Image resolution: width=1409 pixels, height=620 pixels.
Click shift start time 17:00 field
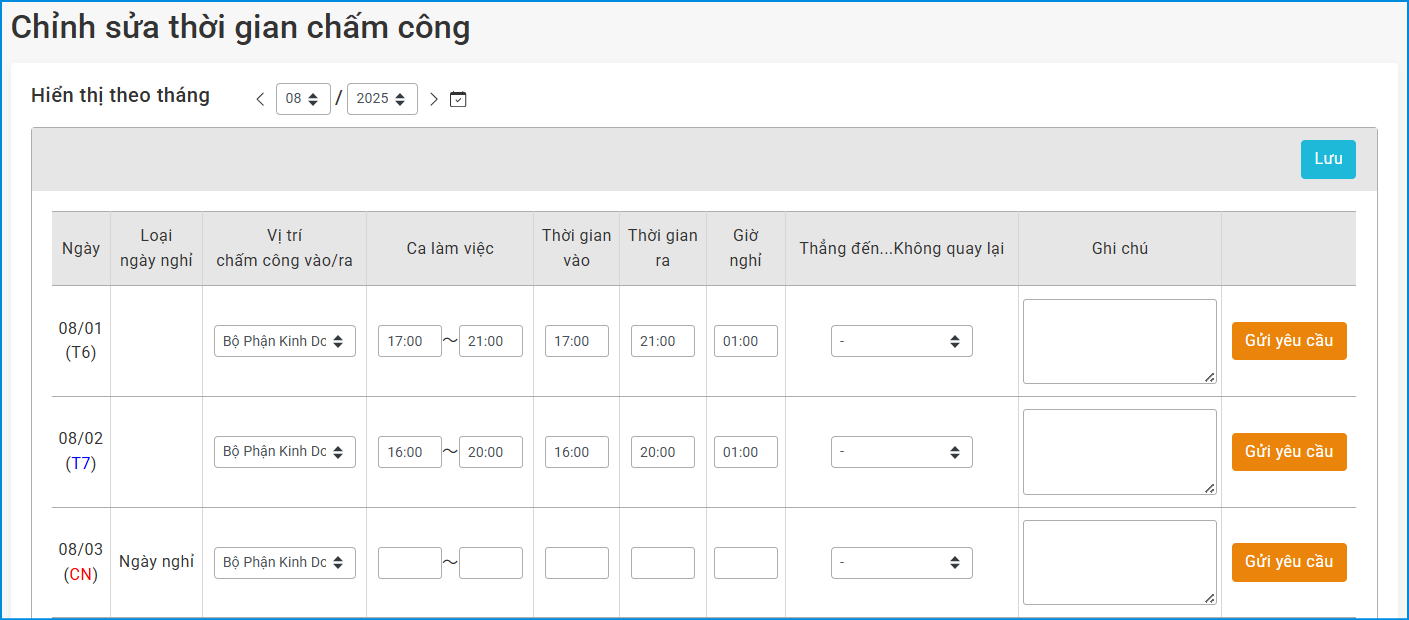tap(409, 341)
